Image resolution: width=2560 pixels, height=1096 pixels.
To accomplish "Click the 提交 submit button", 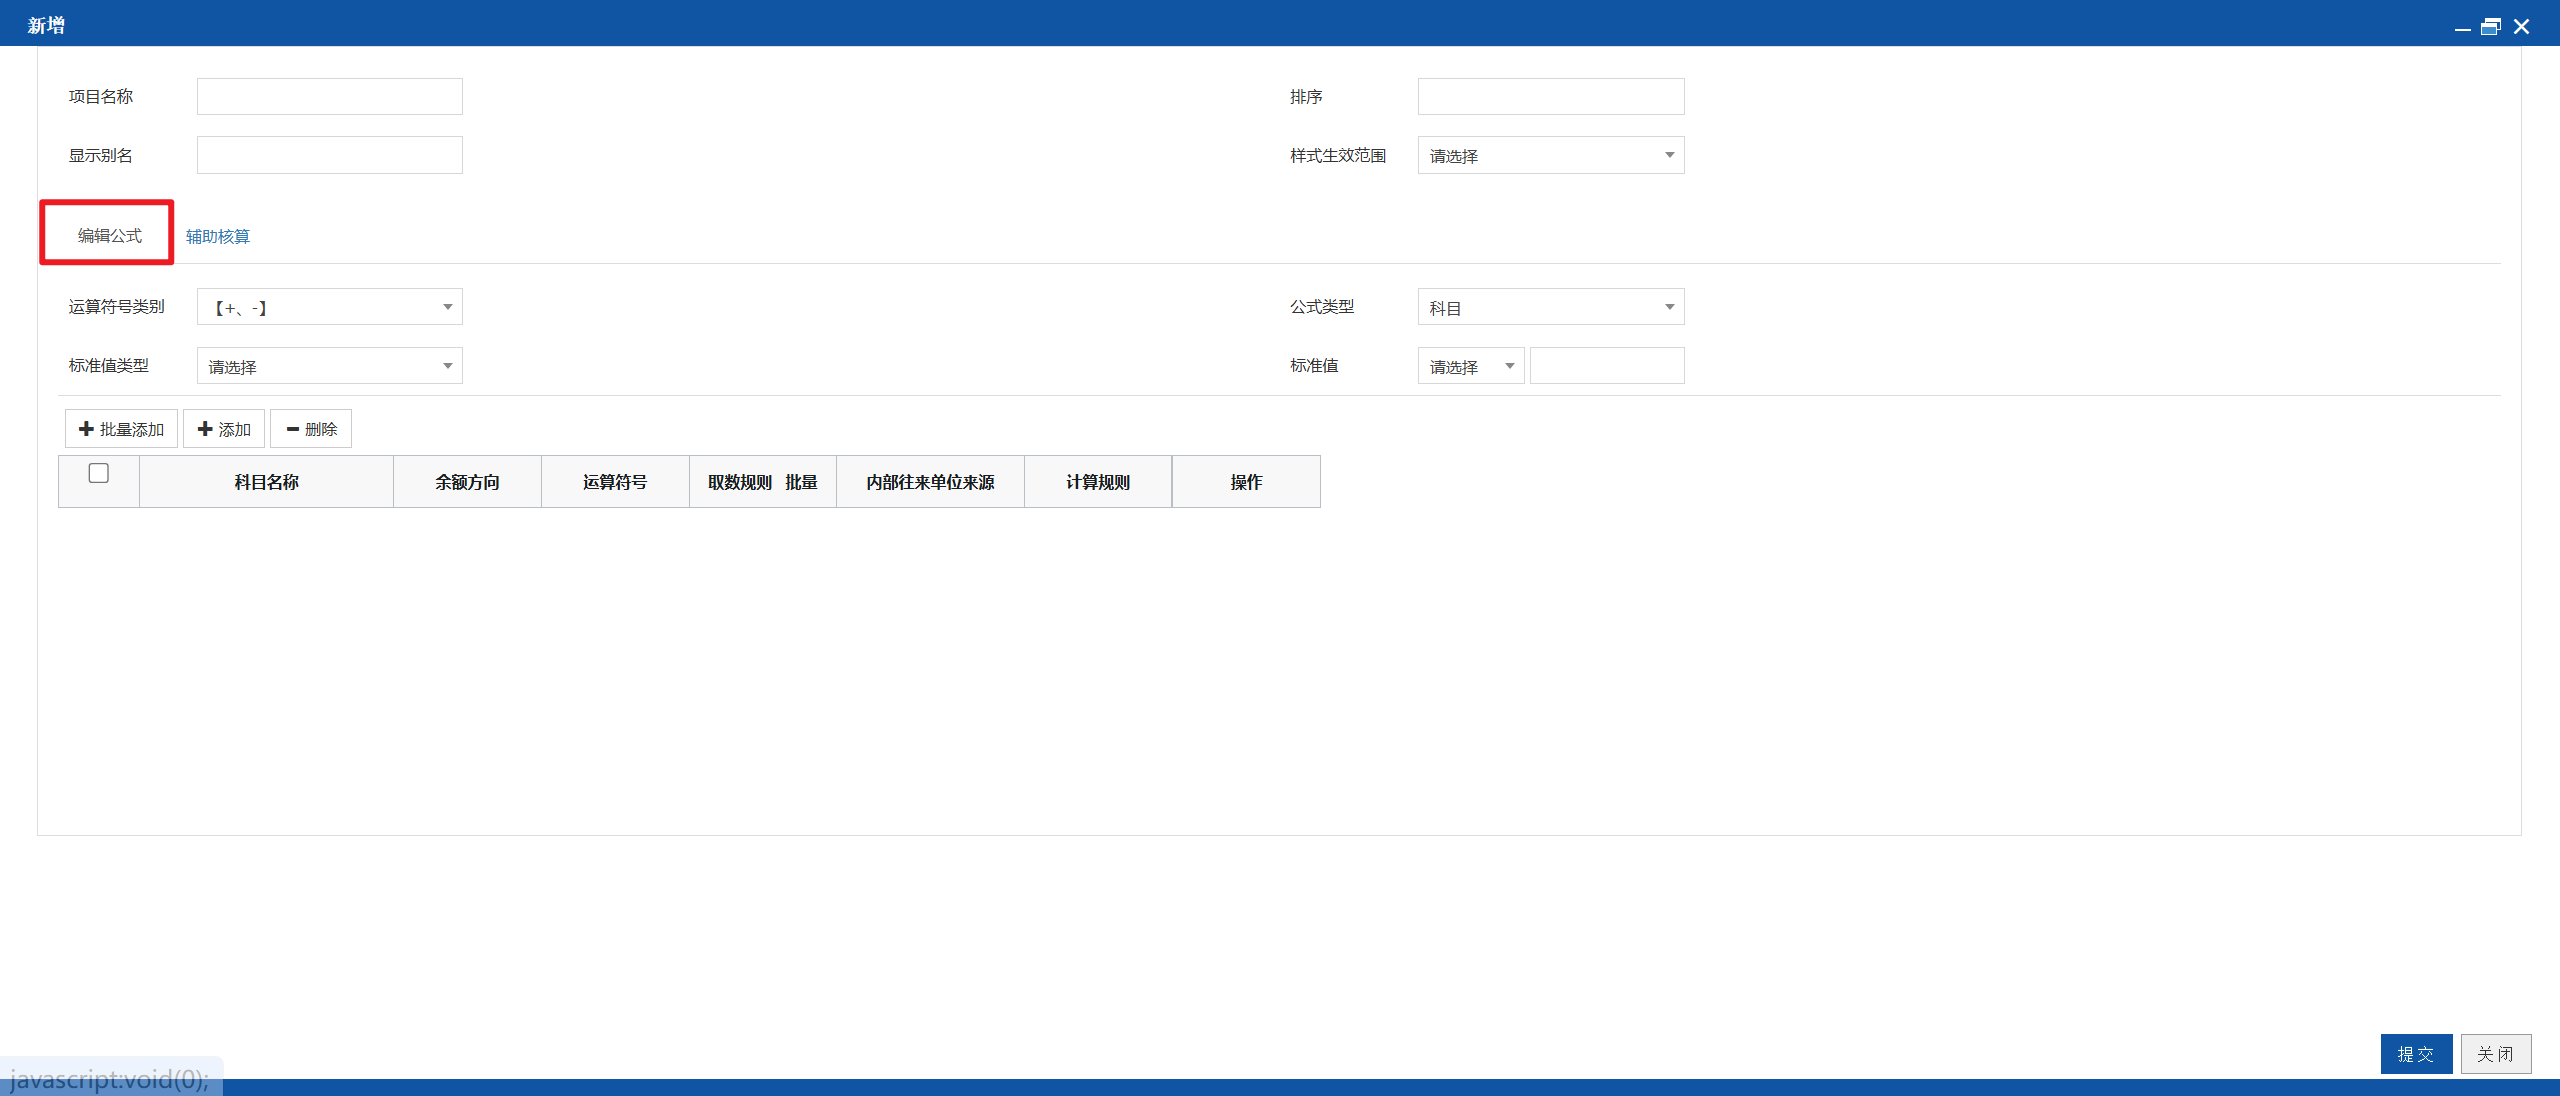I will (2416, 1054).
